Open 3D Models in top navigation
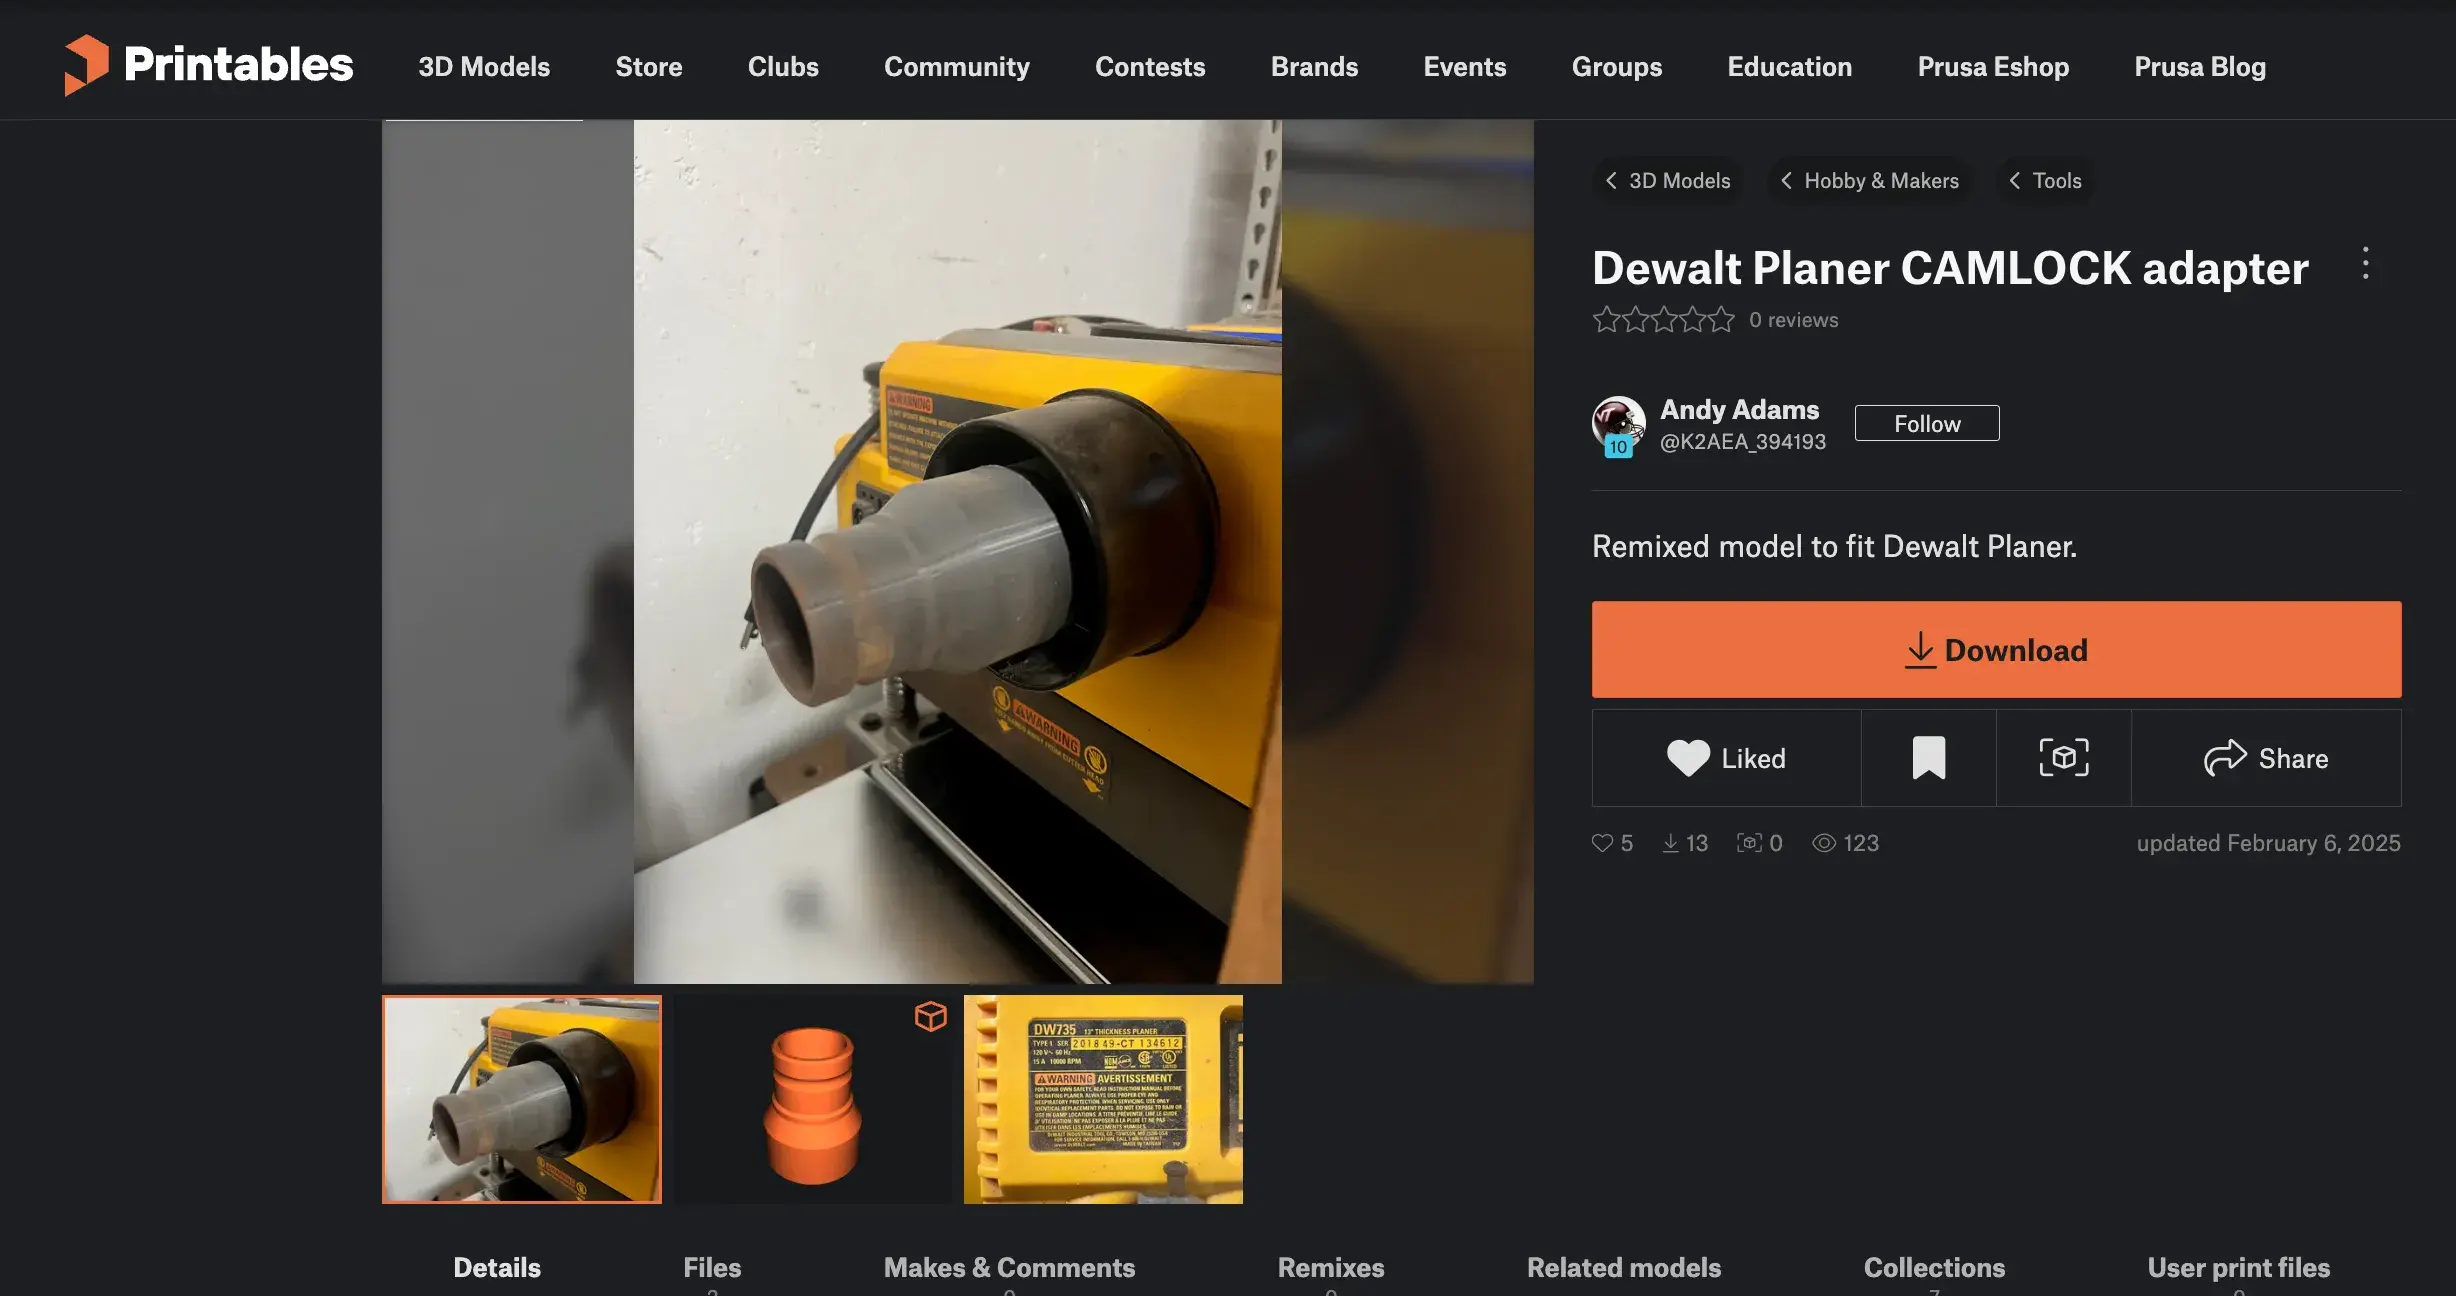 [x=484, y=67]
